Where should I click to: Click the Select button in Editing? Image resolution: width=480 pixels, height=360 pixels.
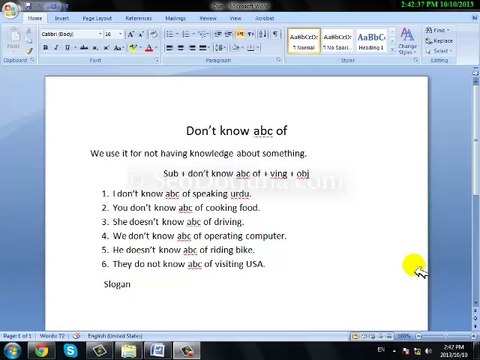(x=439, y=51)
